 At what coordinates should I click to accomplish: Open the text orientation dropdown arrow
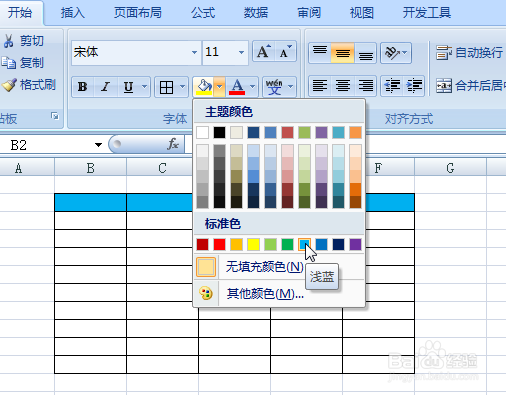tap(405, 53)
